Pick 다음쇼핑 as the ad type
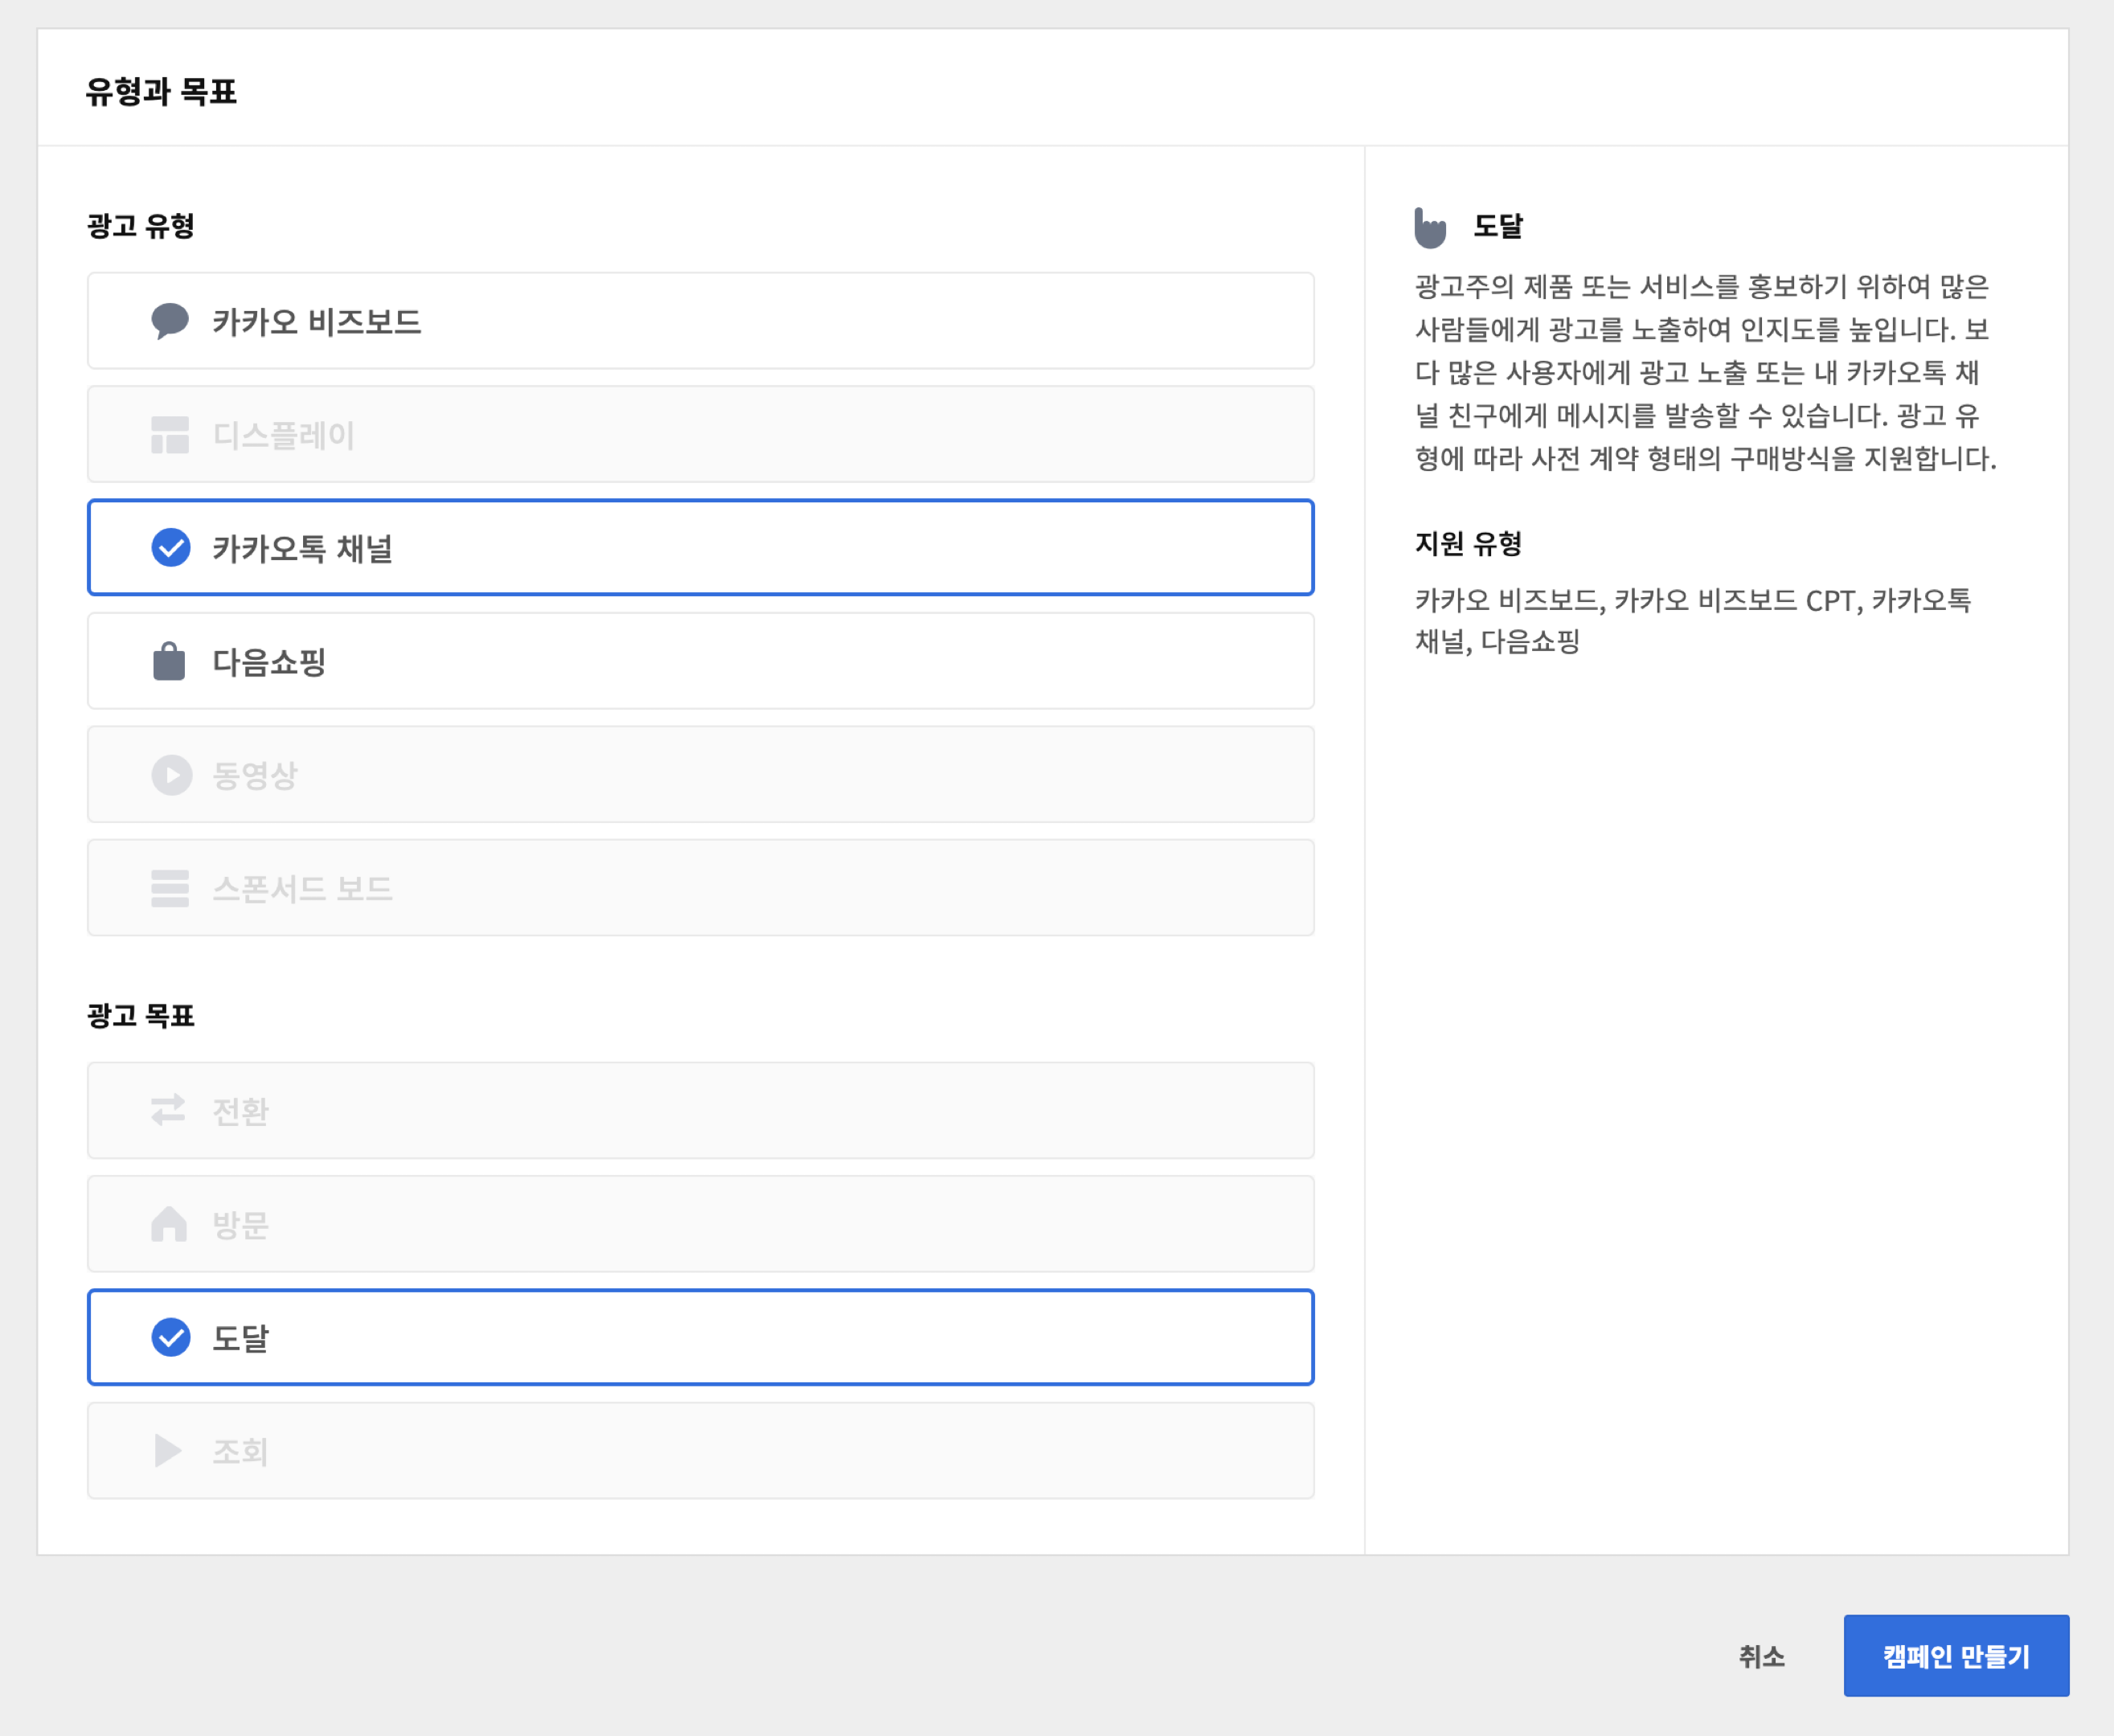Image resolution: width=2114 pixels, height=1736 pixels. 701,661
